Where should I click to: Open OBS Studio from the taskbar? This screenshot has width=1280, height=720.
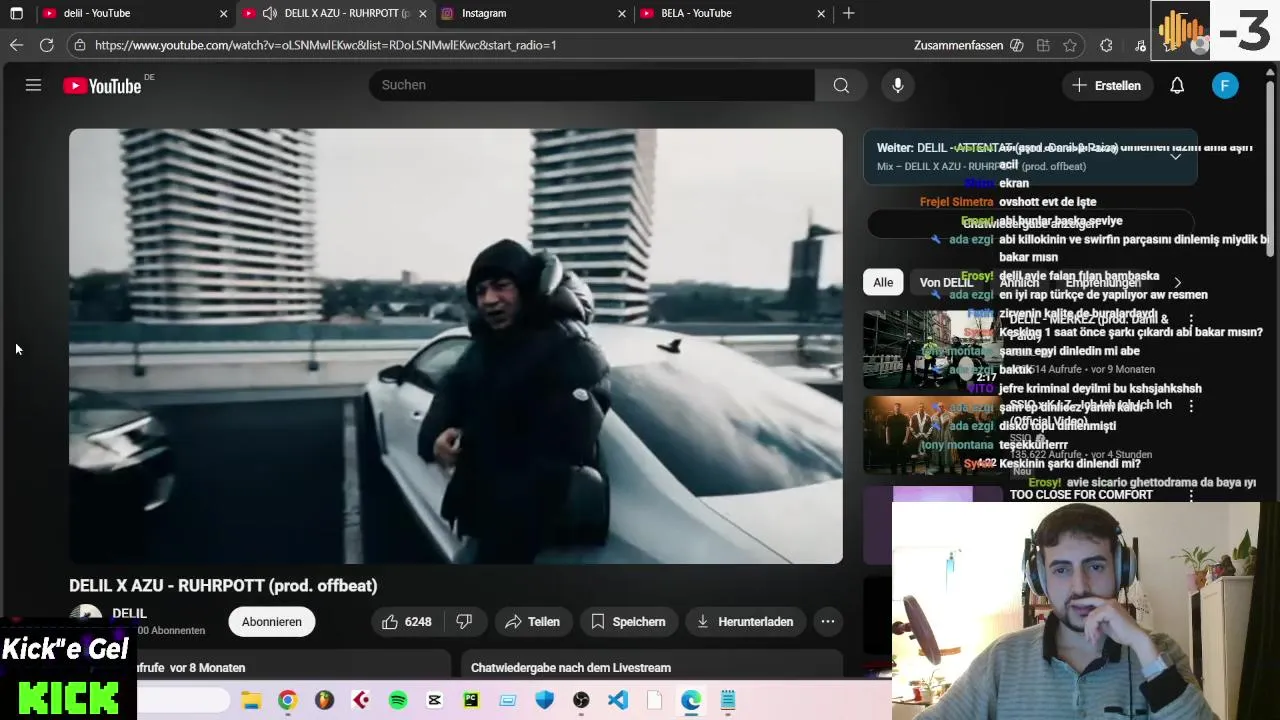581,700
